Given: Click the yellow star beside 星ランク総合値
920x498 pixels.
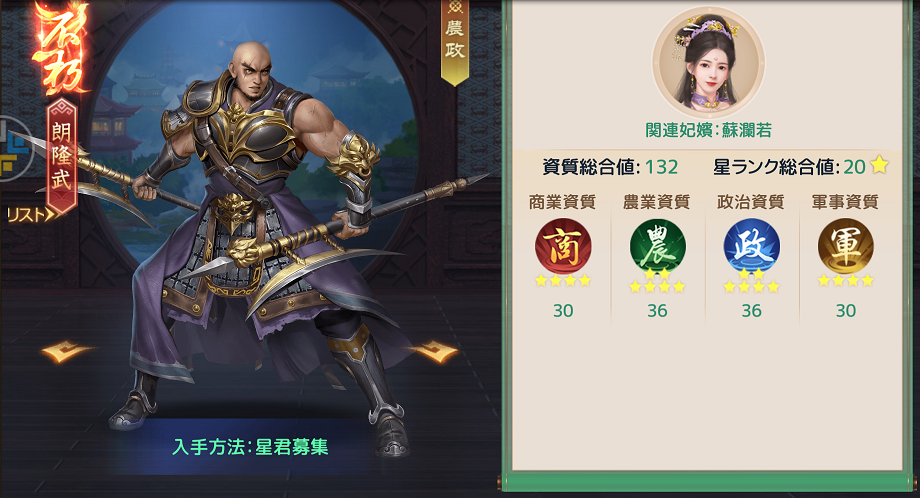Looking at the screenshot, I should point(879,166).
